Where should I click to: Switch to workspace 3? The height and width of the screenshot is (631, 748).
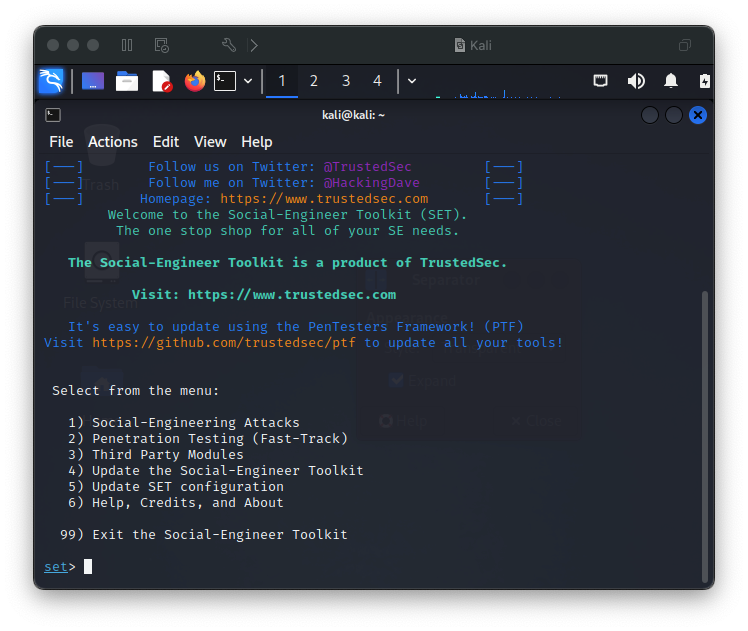[x=346, y=81]
